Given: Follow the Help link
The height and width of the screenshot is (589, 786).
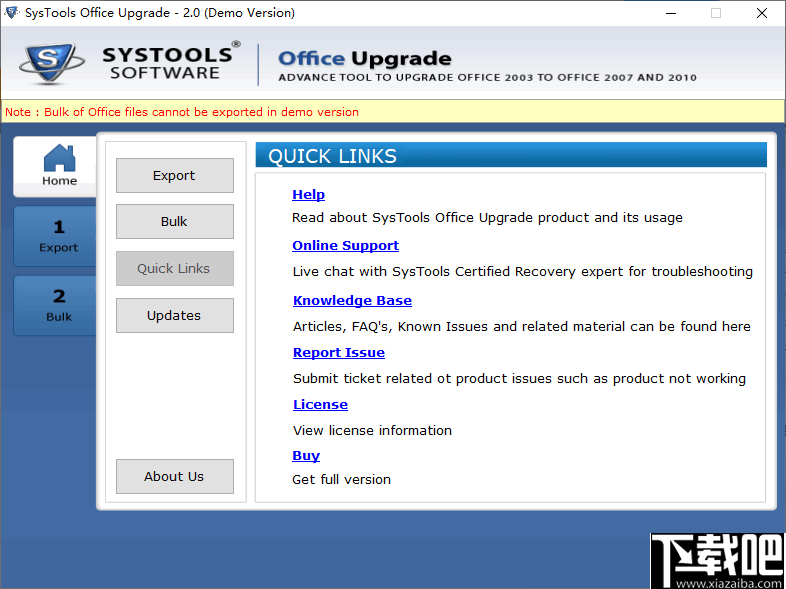Looking at the screenshot, I should point(308,194).
